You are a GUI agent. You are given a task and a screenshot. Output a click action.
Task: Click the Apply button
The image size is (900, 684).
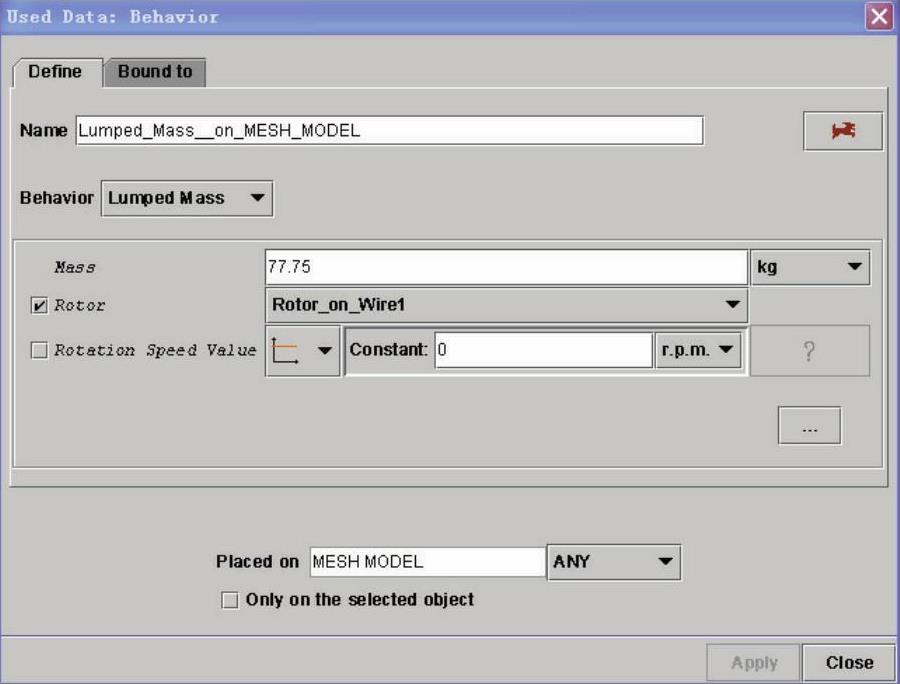tap(754, 662)
